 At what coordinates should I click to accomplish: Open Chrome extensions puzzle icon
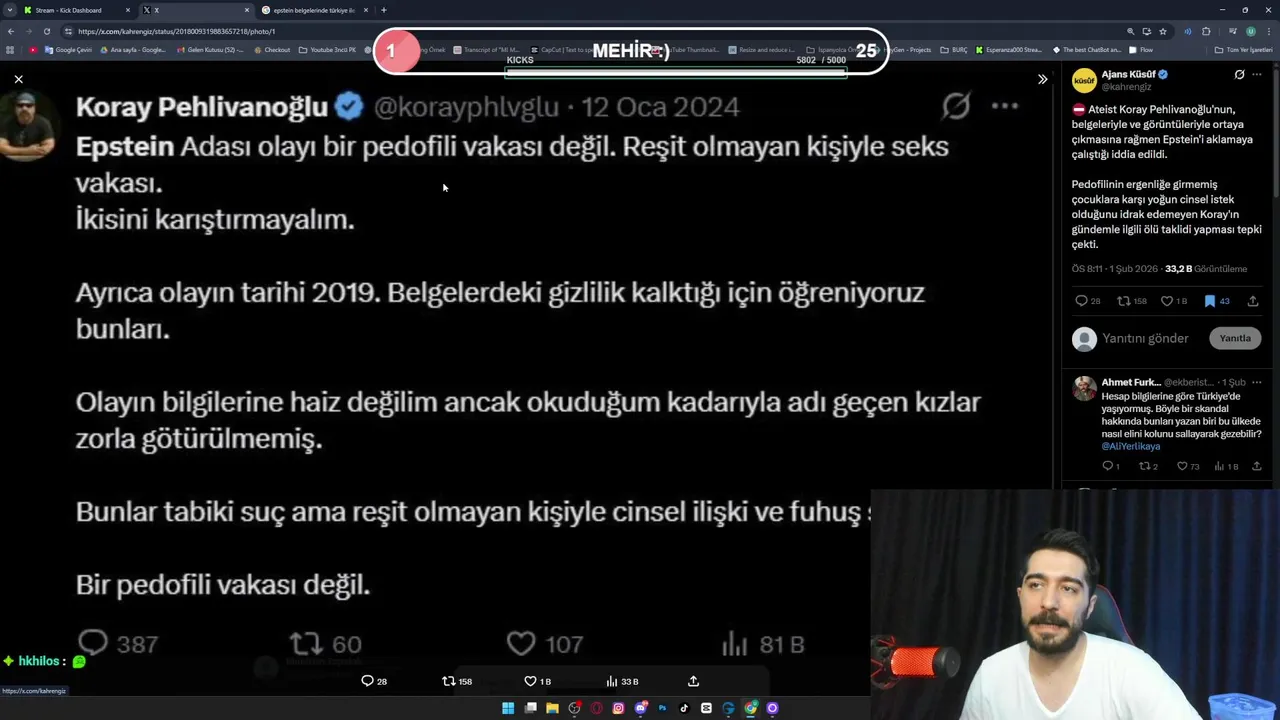click(x=1206, y=31)
